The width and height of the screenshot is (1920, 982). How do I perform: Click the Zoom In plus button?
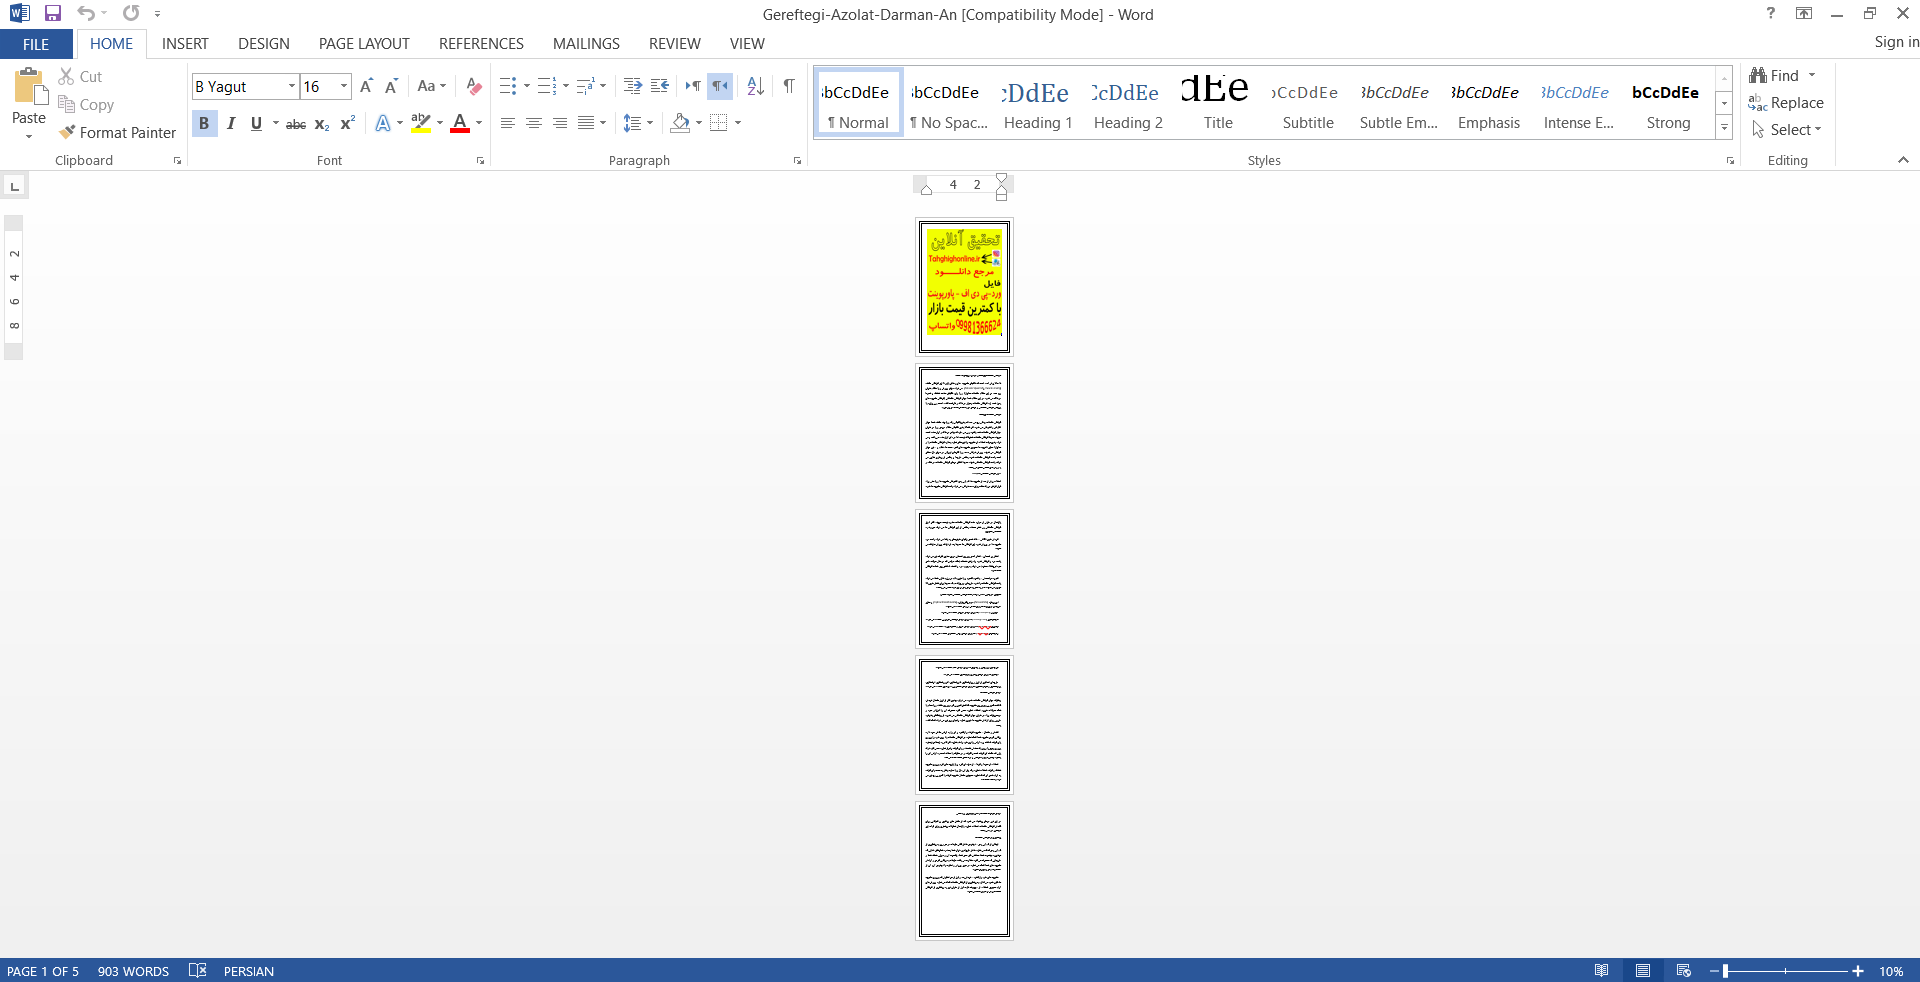[1858, 970]
